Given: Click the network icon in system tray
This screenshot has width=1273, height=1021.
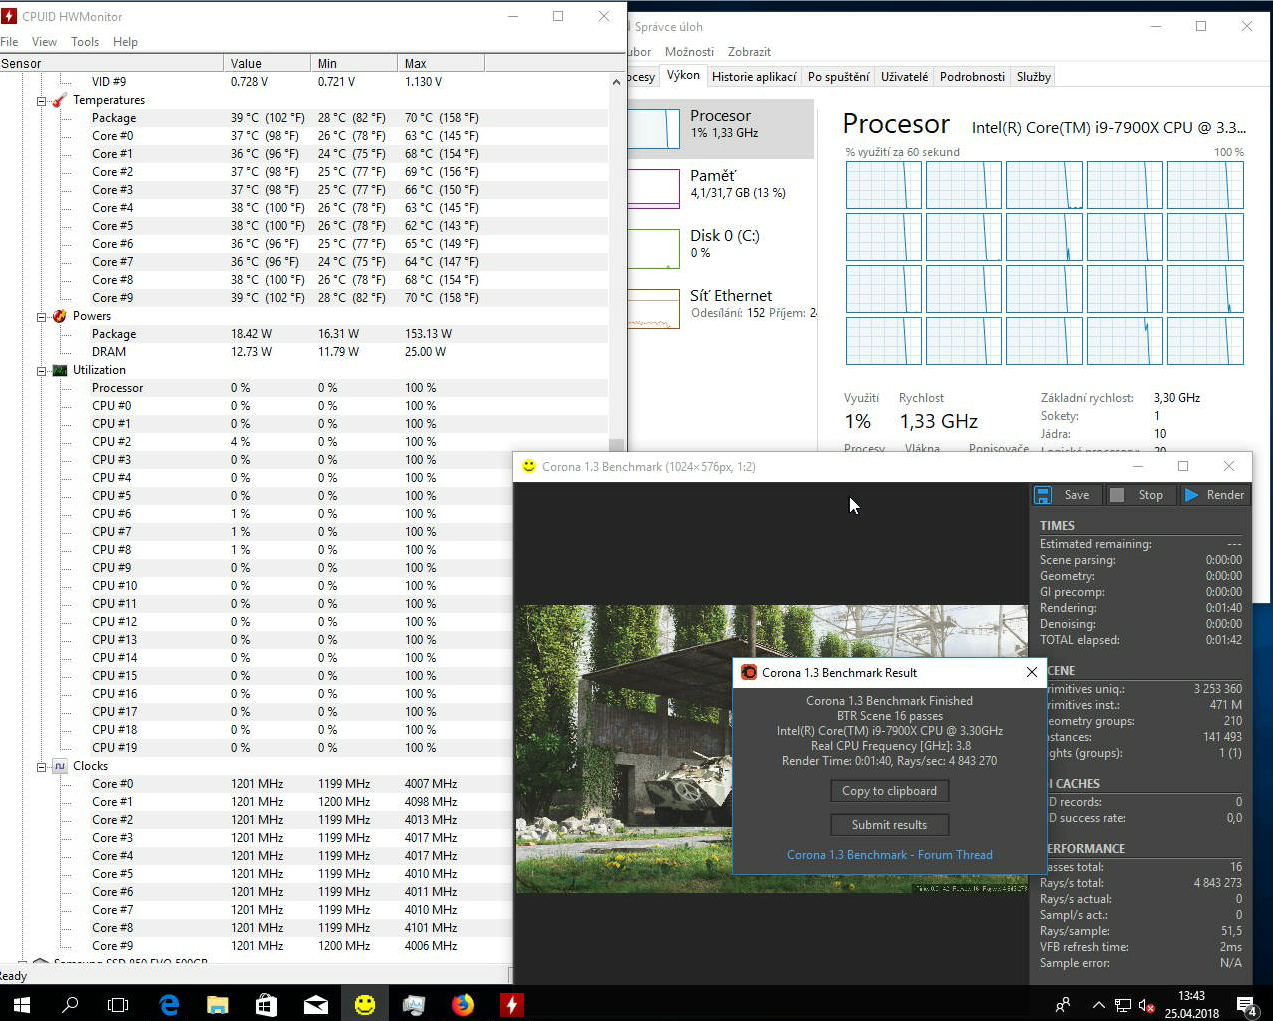Looking at the screenshot, I should [1123, 1004].
